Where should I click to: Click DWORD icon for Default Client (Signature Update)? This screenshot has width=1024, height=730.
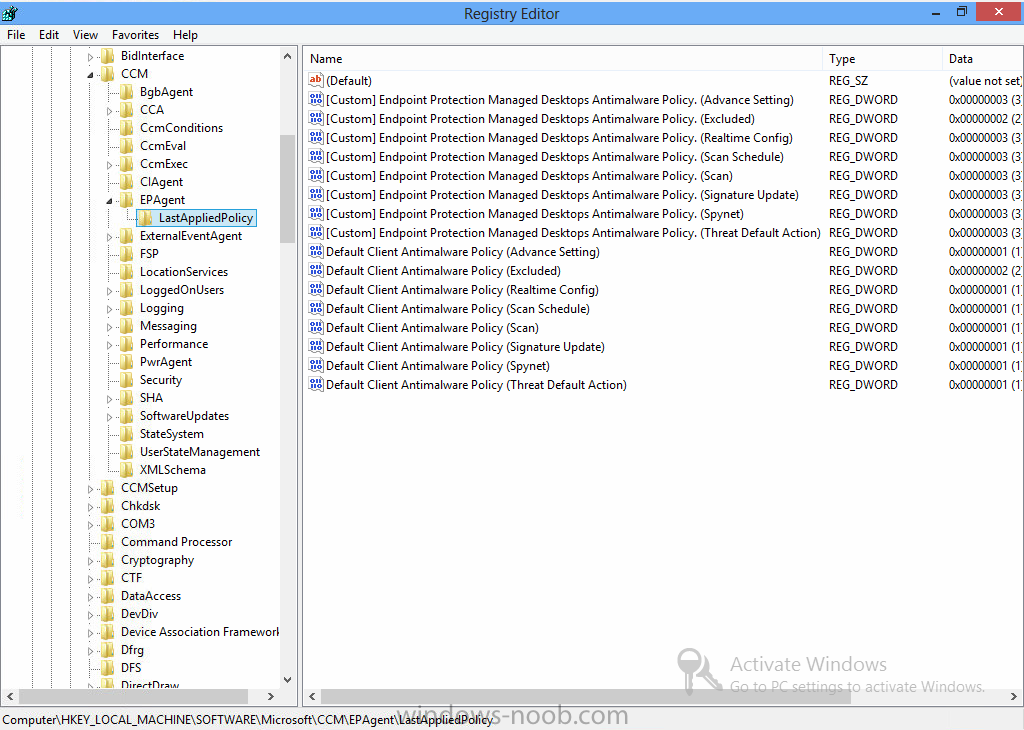click(316, 346)
